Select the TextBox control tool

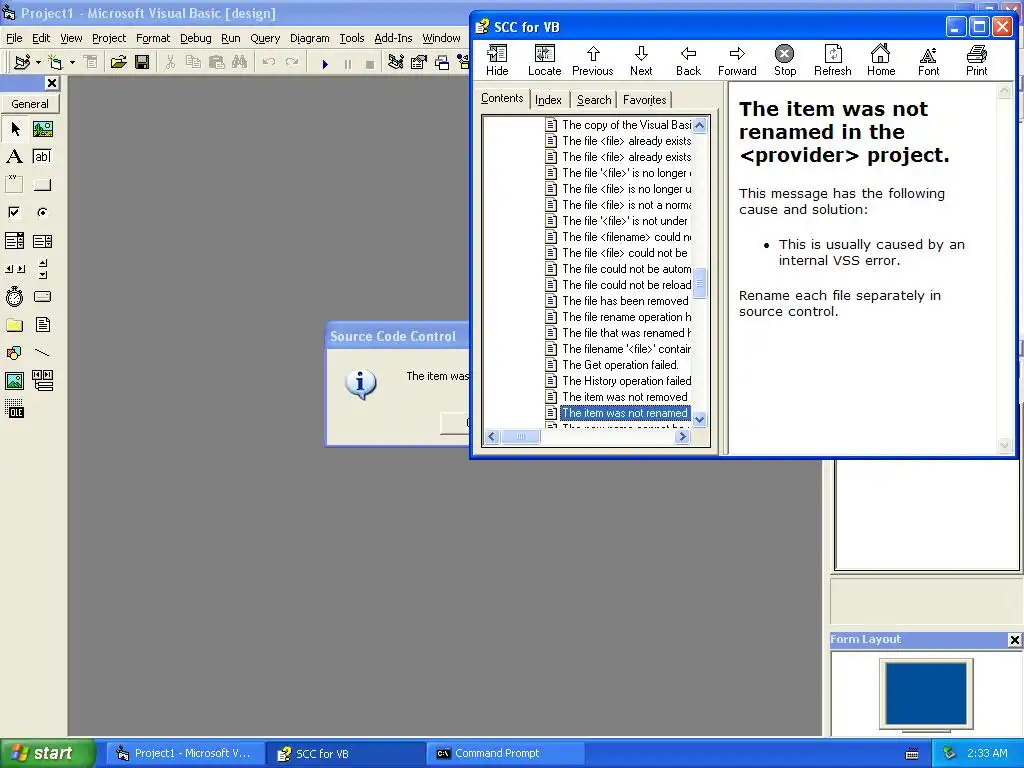tap(42, 157)
